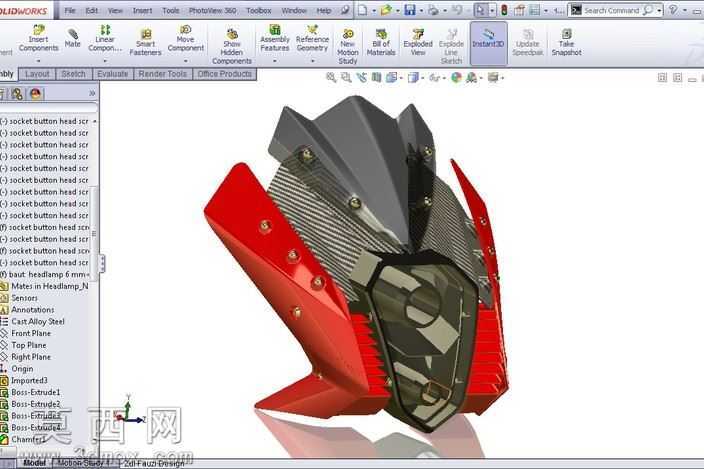
Task: Click Zoom to Fit icon
Action: pos(331,78)
